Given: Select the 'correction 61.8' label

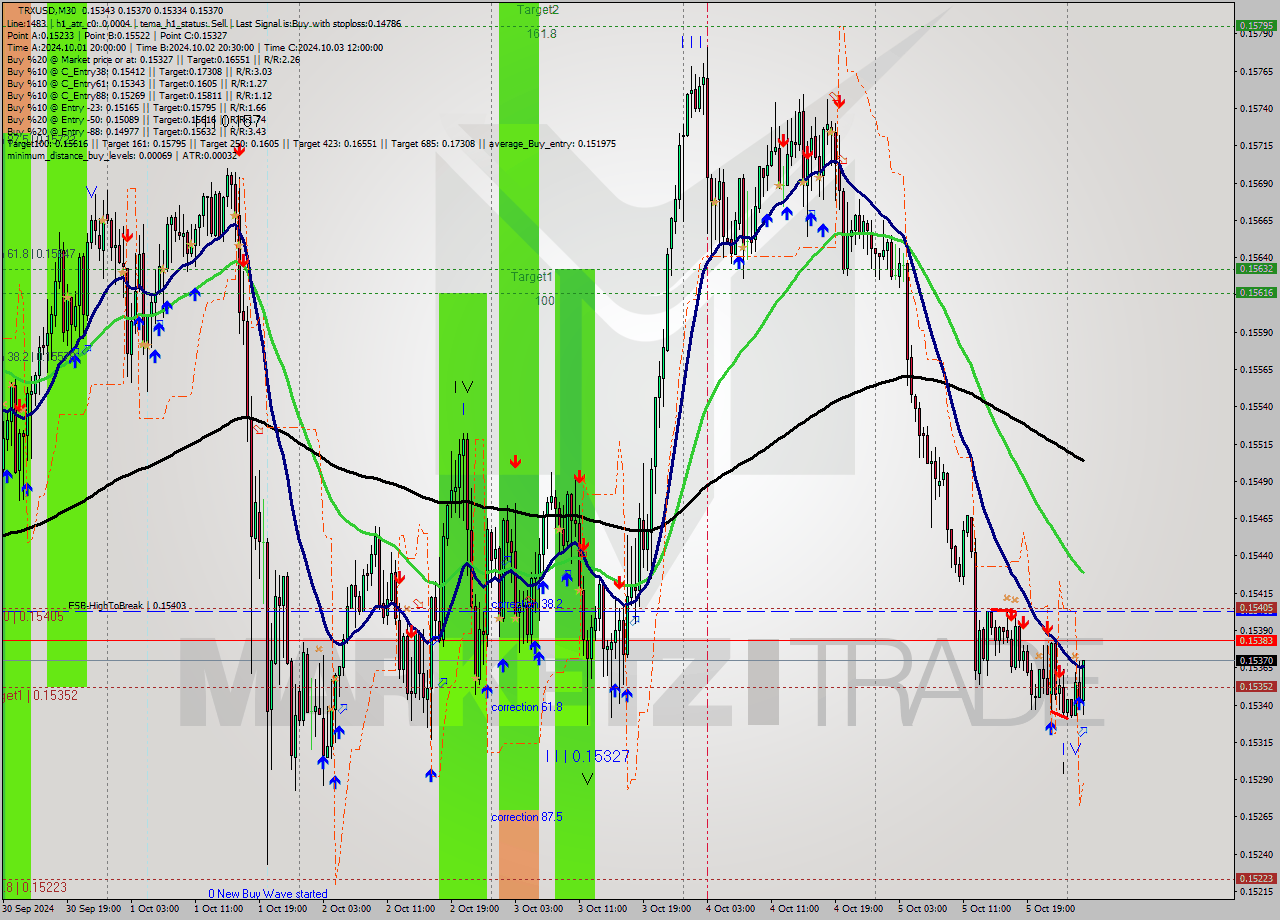Looking at the screenshot, I should pos(527,707).
